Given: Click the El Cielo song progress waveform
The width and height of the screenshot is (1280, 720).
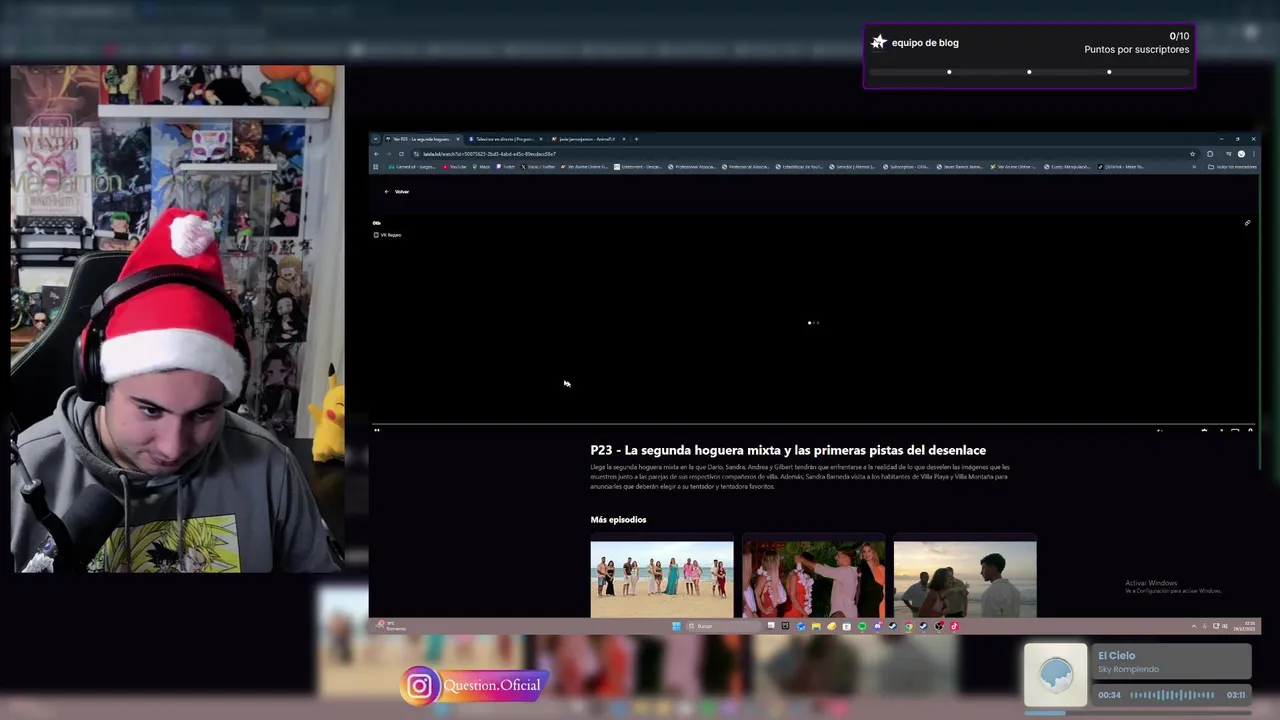Looking at the screenshot, I should pyautogui.click(x=1172, y=695).
